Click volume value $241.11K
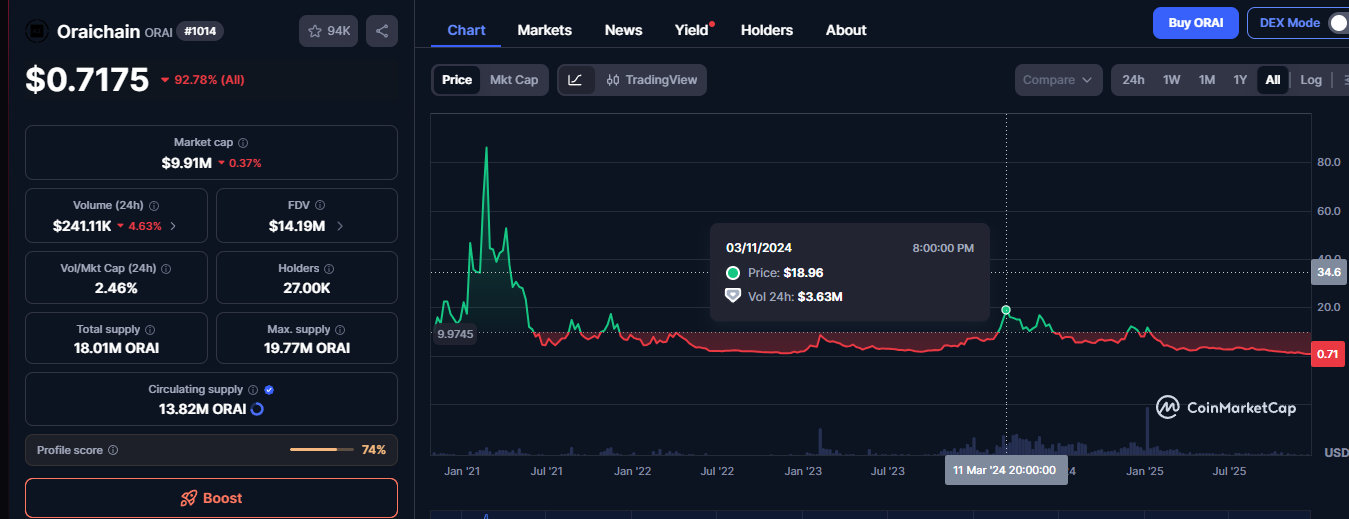The width and height of the screenshot is (1349, 519). [82, 226]
